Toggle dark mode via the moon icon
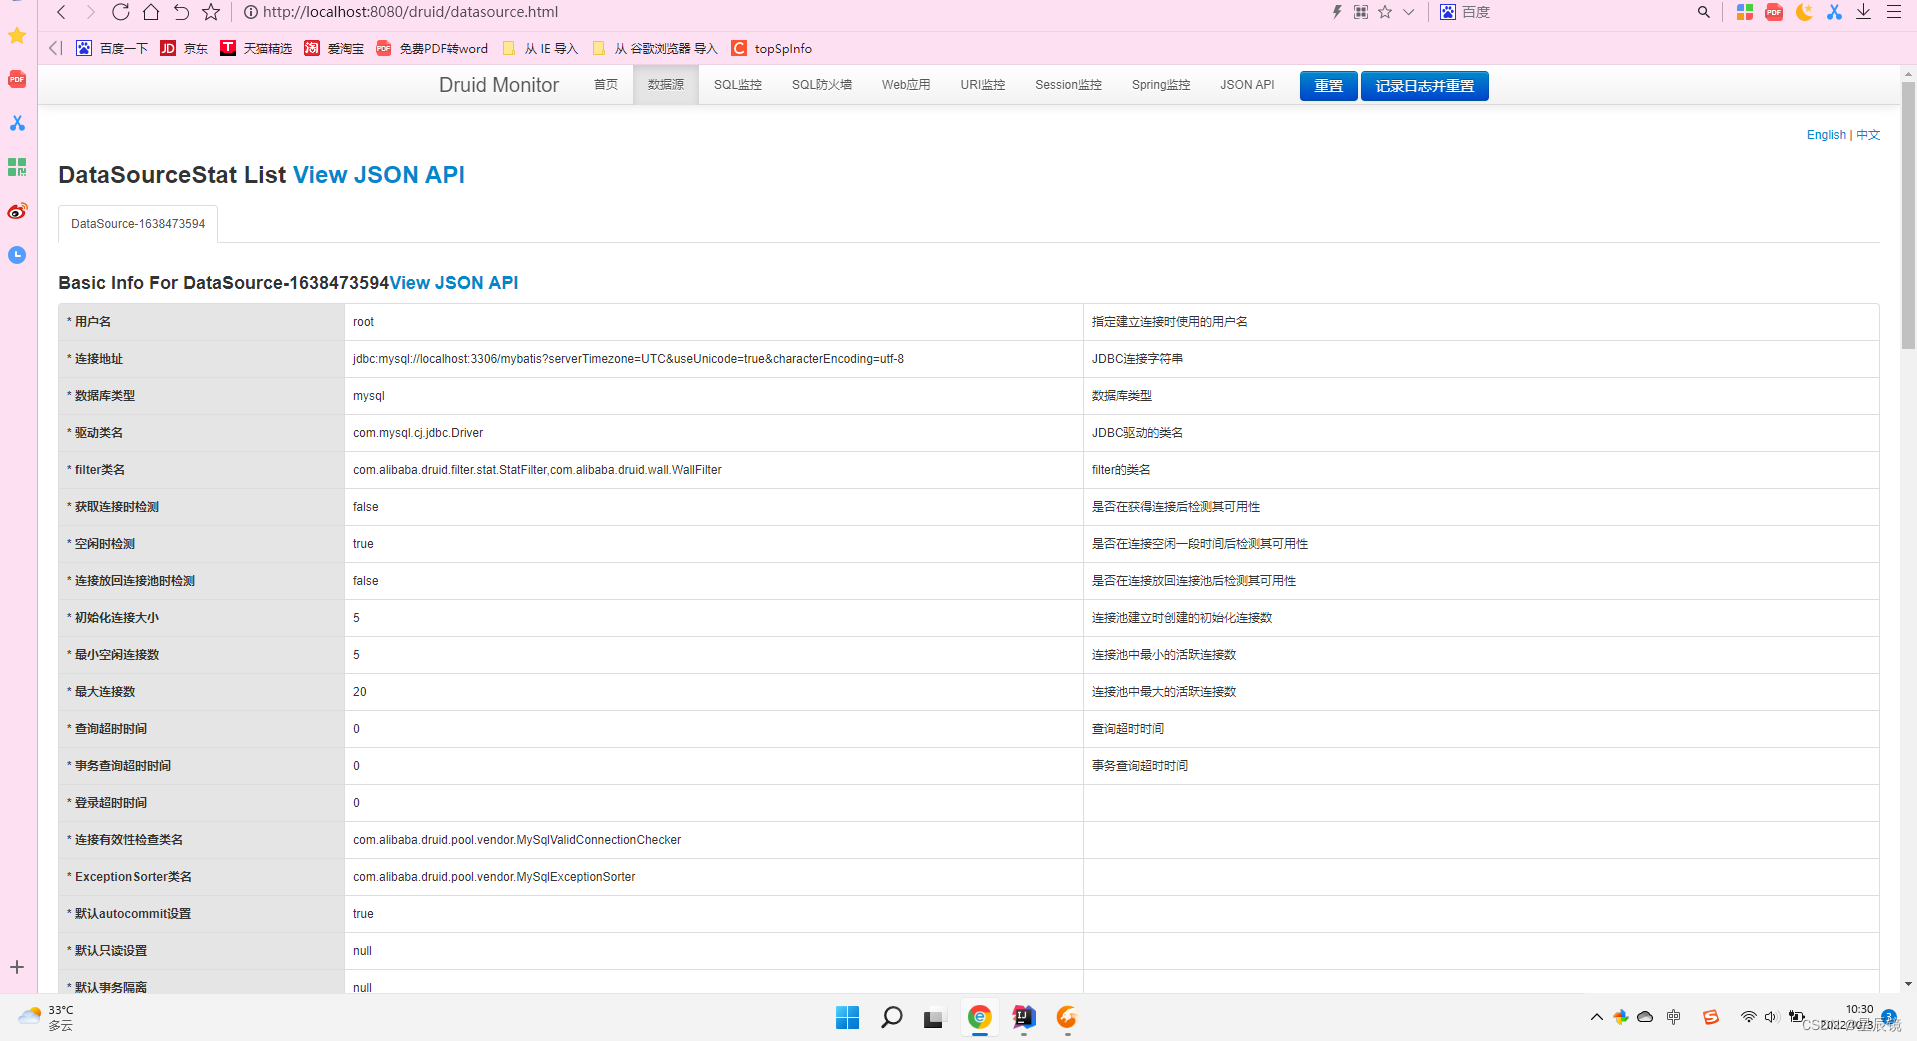1917x1041 pixels. pos(1803,12)
